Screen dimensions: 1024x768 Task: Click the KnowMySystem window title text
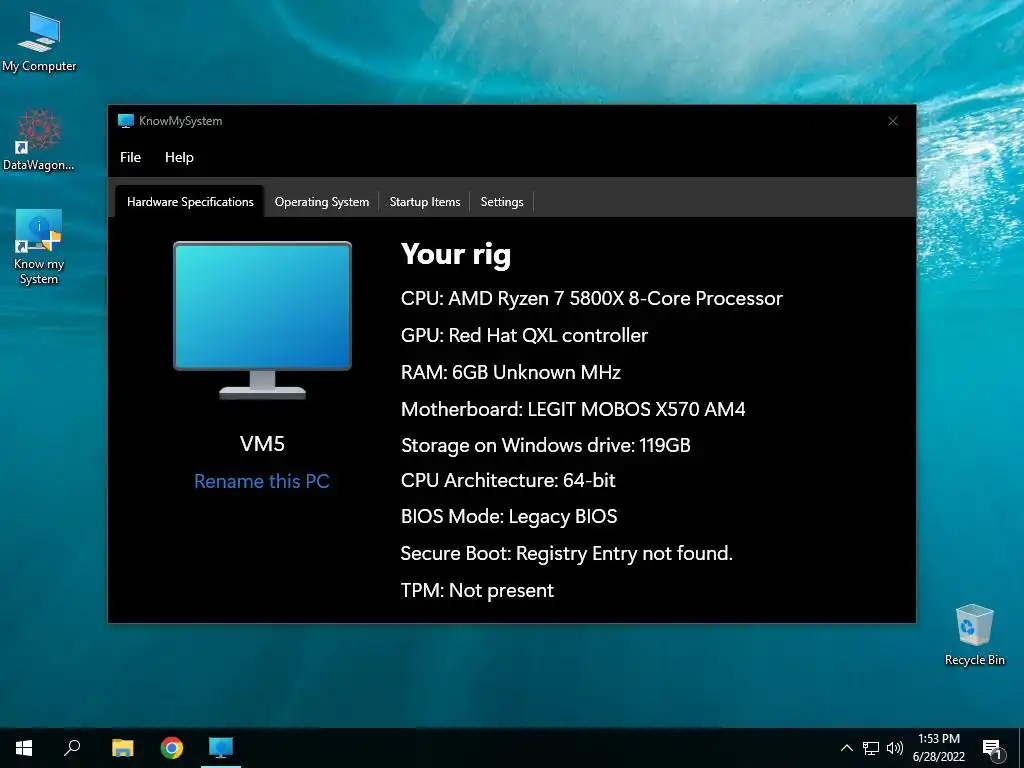(x=180, y=121)
